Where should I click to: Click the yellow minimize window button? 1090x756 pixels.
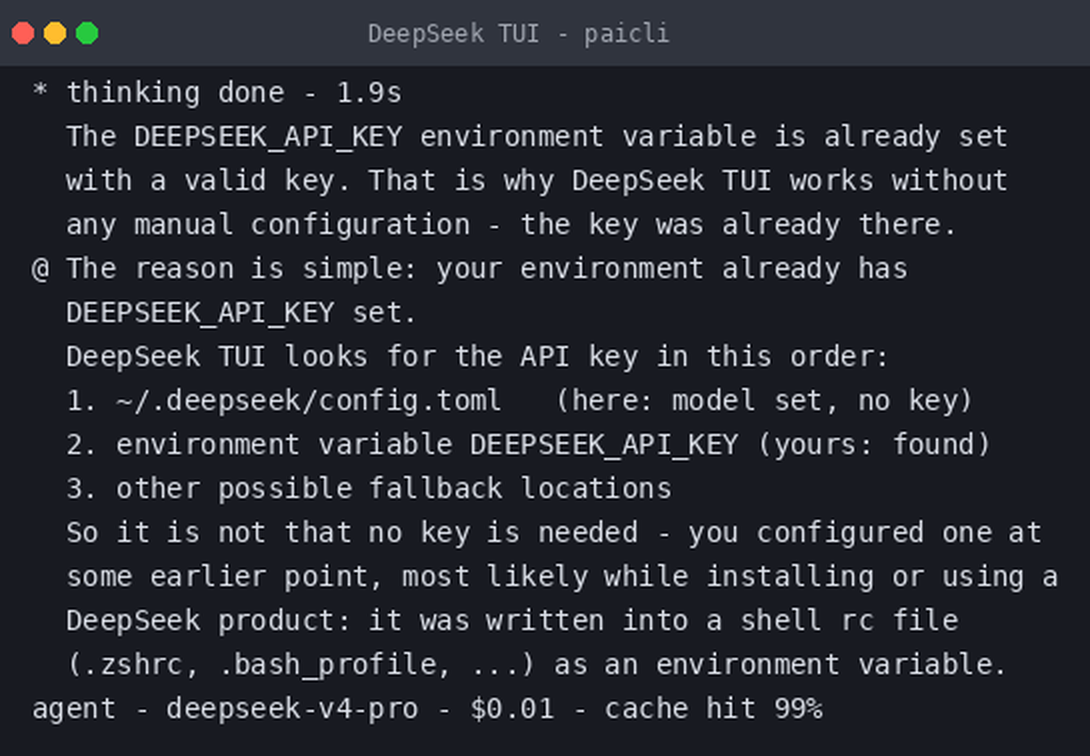coord(55,33)
